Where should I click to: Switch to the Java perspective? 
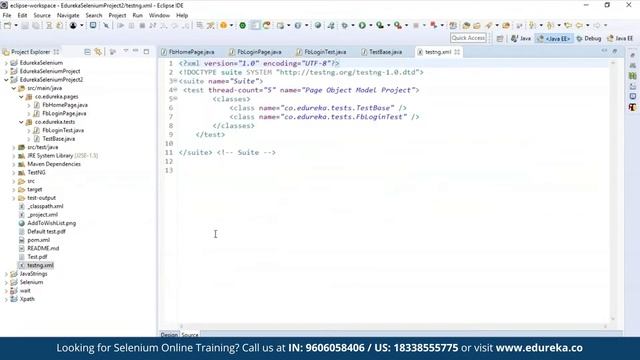tap(521, 38)
